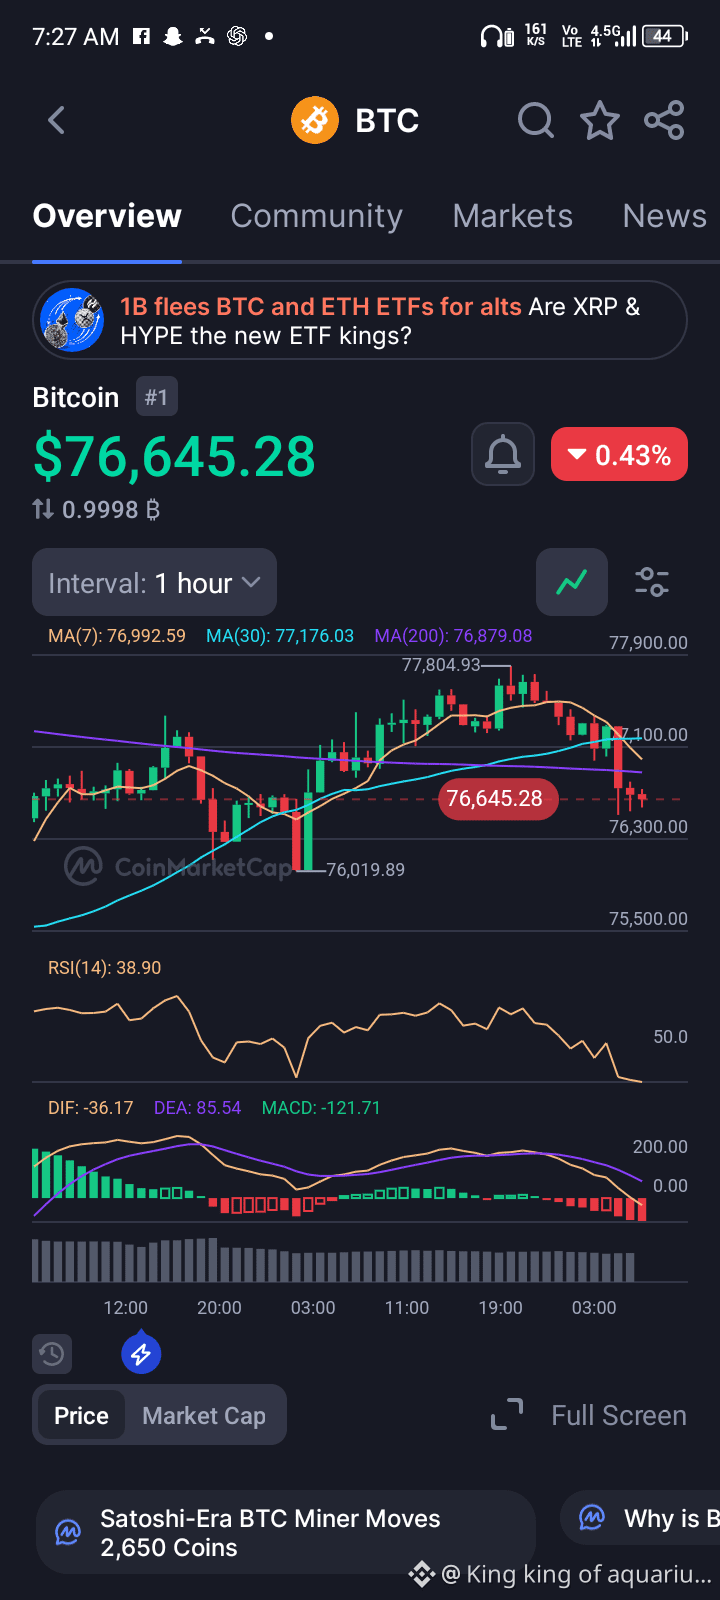
Task: Tap MA(7): 76,992.59 label
Action: click(x=117, y=635)
